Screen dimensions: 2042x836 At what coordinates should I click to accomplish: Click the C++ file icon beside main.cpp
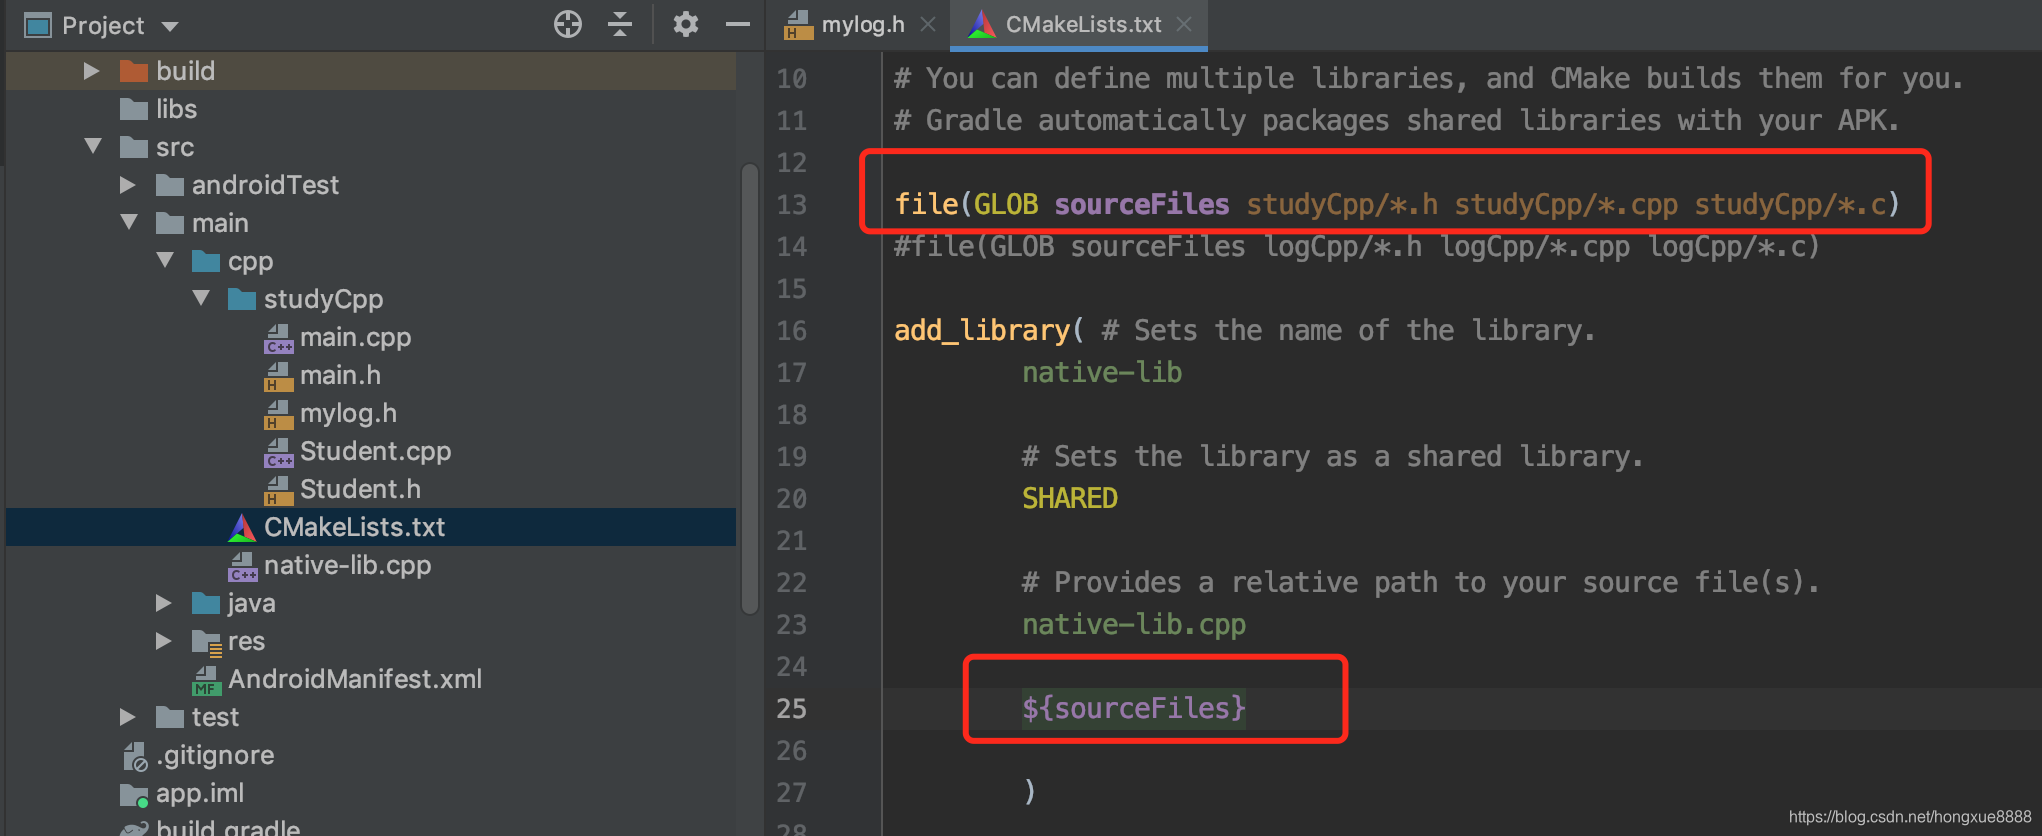point(278,338)
